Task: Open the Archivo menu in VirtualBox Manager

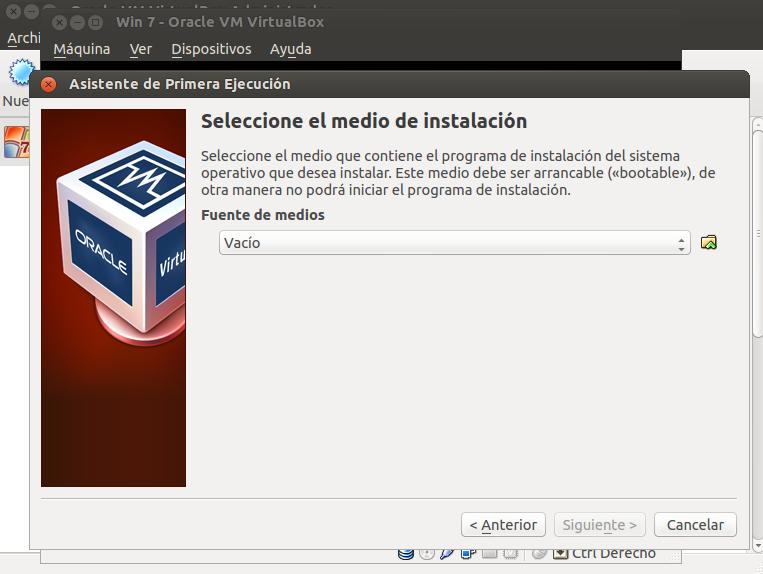Action: tap(23, 38)
